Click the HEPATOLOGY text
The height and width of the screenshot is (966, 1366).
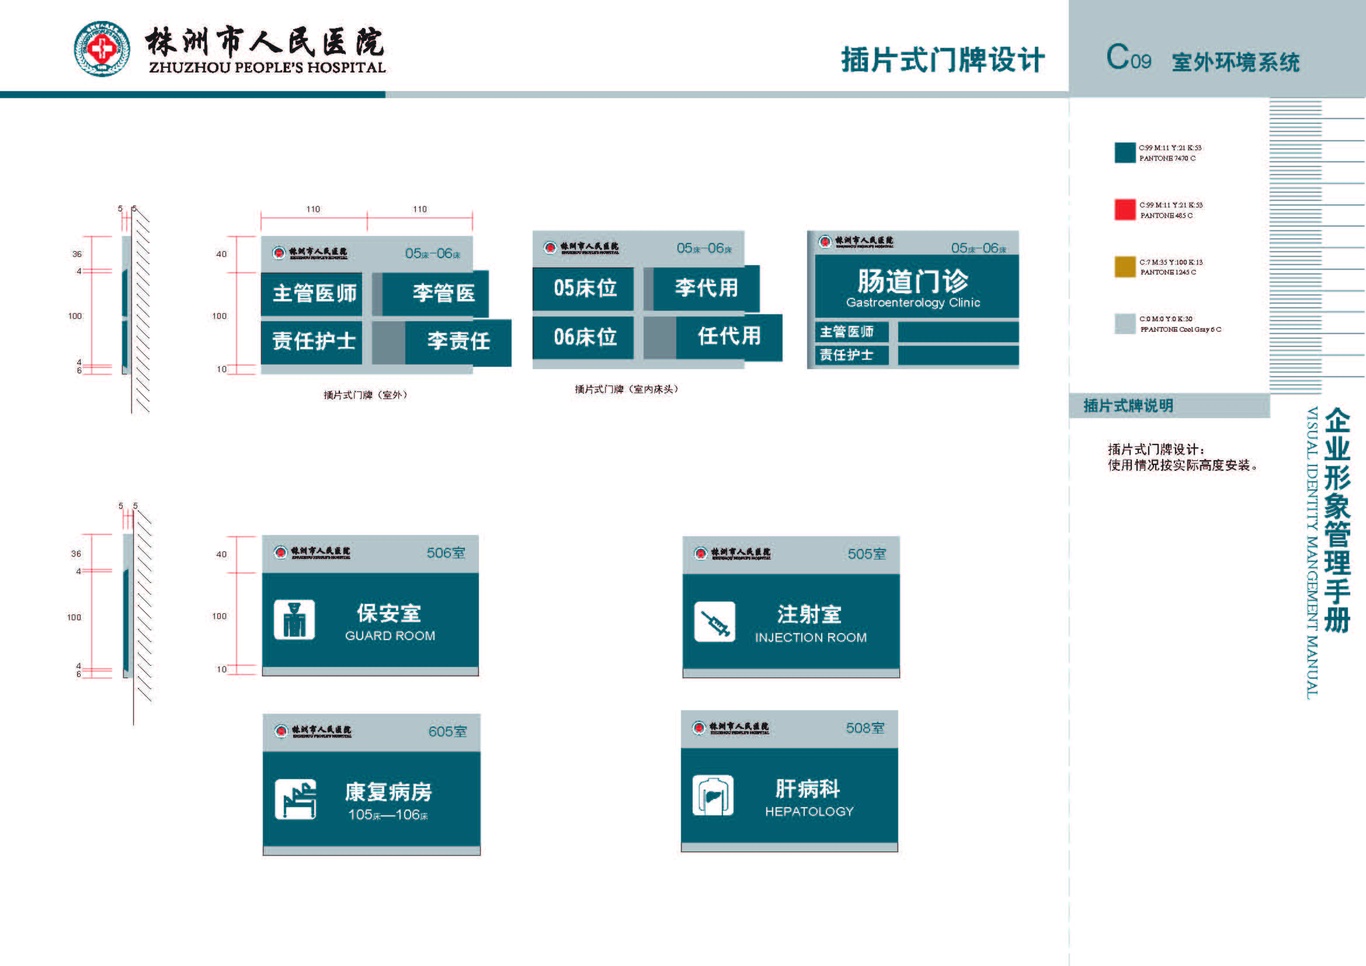click(x=809, y=812)
